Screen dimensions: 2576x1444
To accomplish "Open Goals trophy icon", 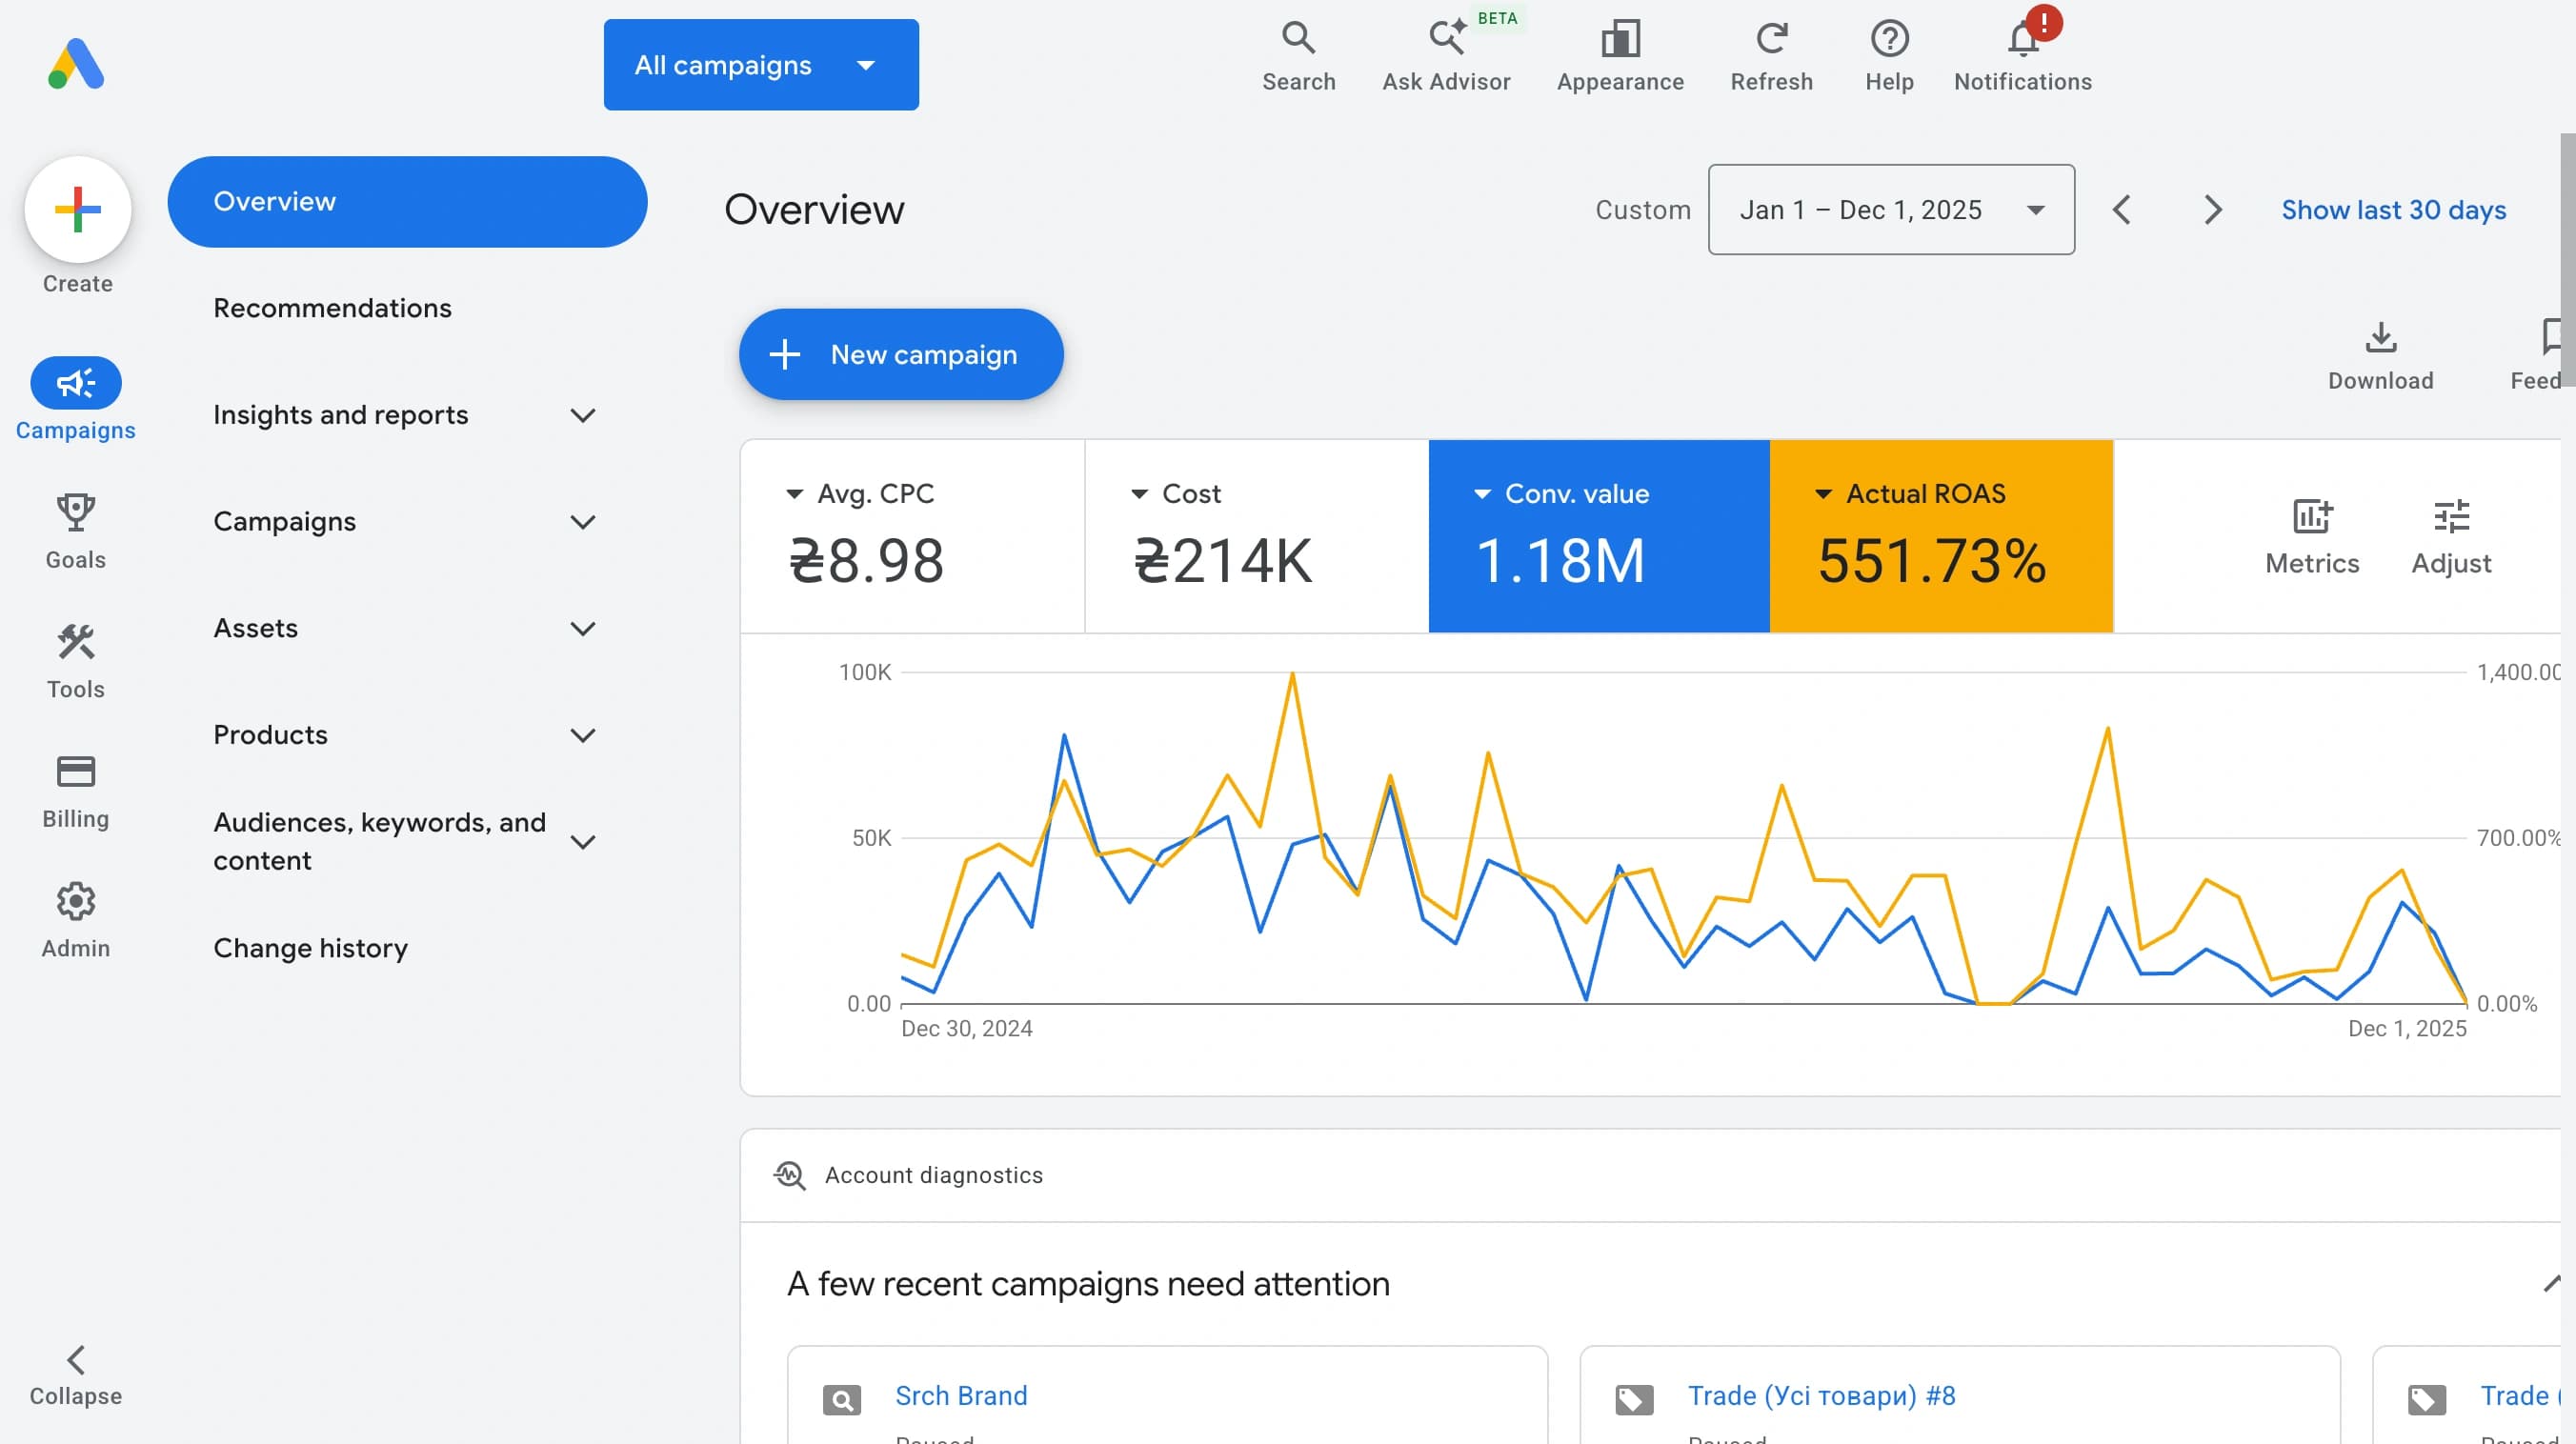I will (76, 512).
